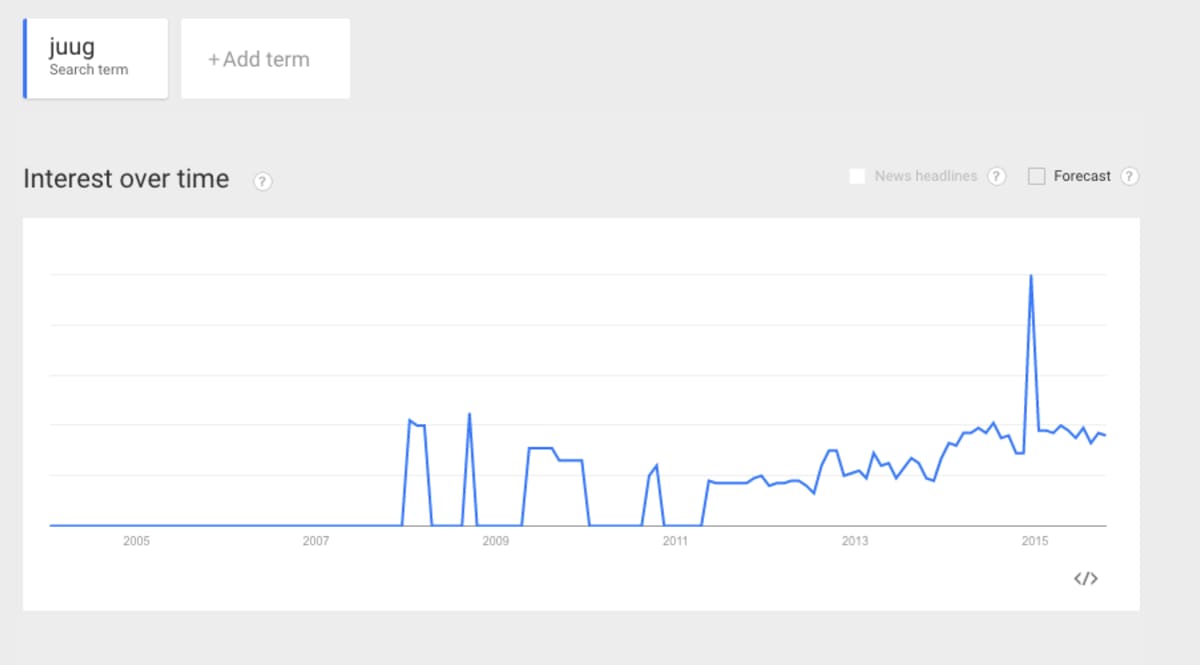The image size is (1200, 665).
Task: Click the help icon next to Forecast
Action: tap(1129, 176)
